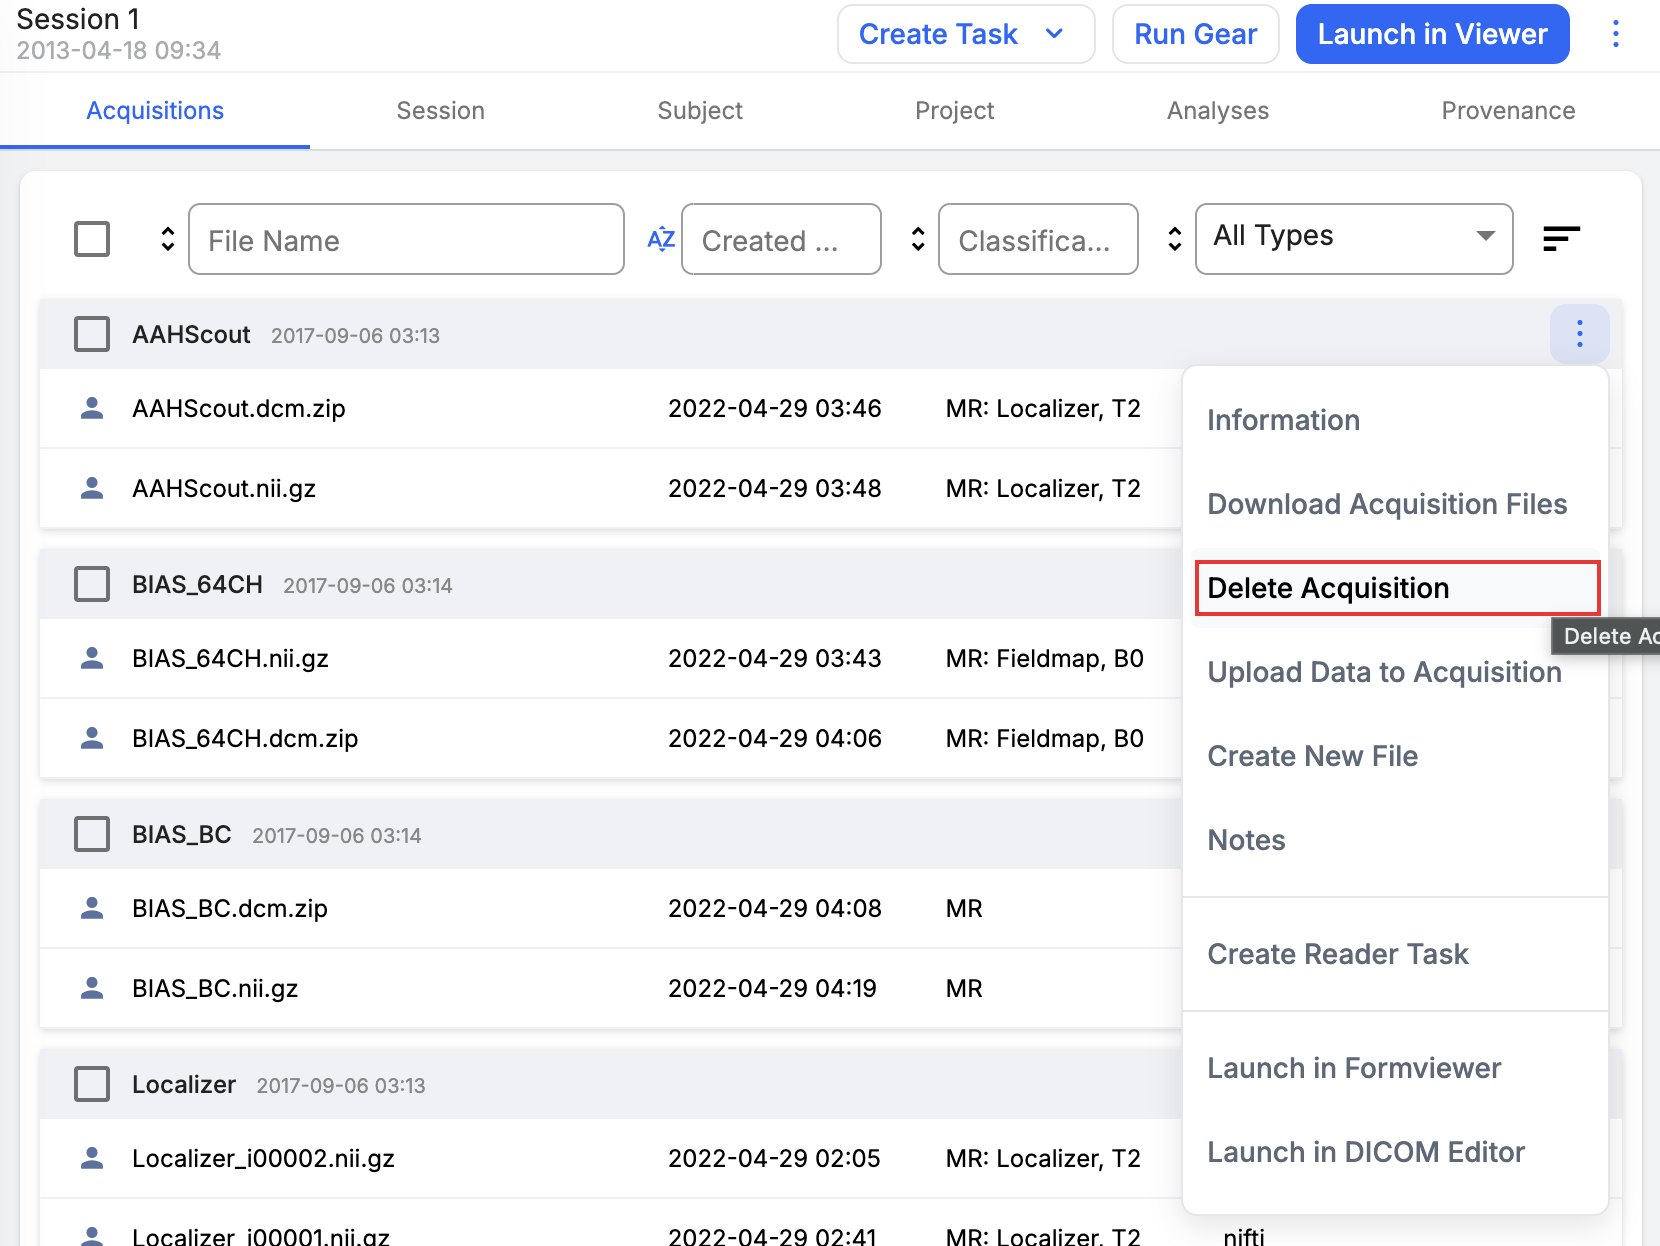Viewport: 1660px width, 1246px height.
Task: Click the BIAS_64CH acquisition name
Action: pyautogui.click(x=197, y=584)
